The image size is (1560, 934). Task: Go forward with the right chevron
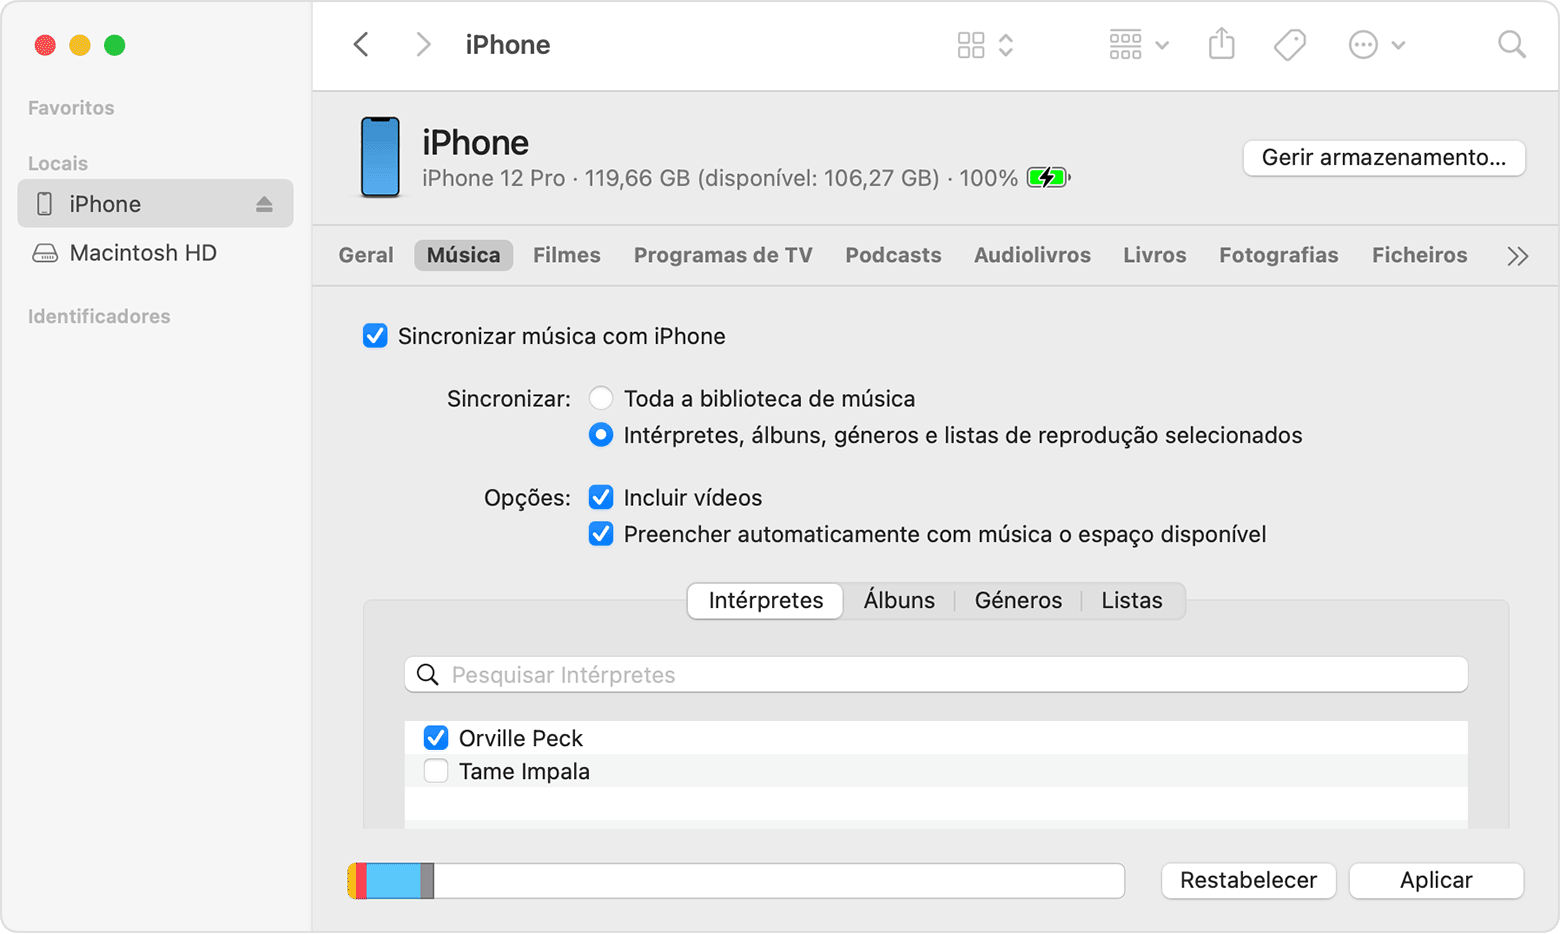(423, 44)
